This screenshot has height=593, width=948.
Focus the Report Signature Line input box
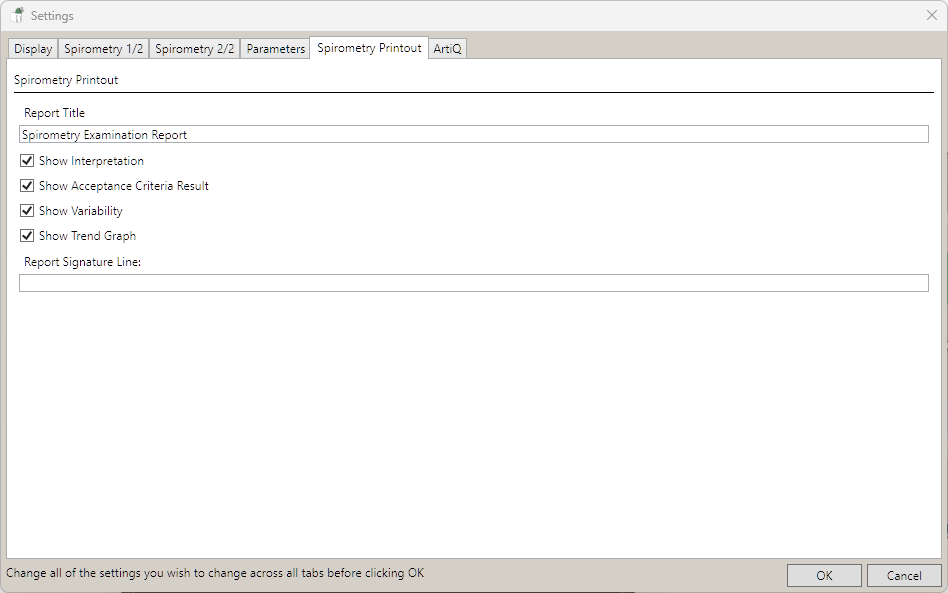473,284
